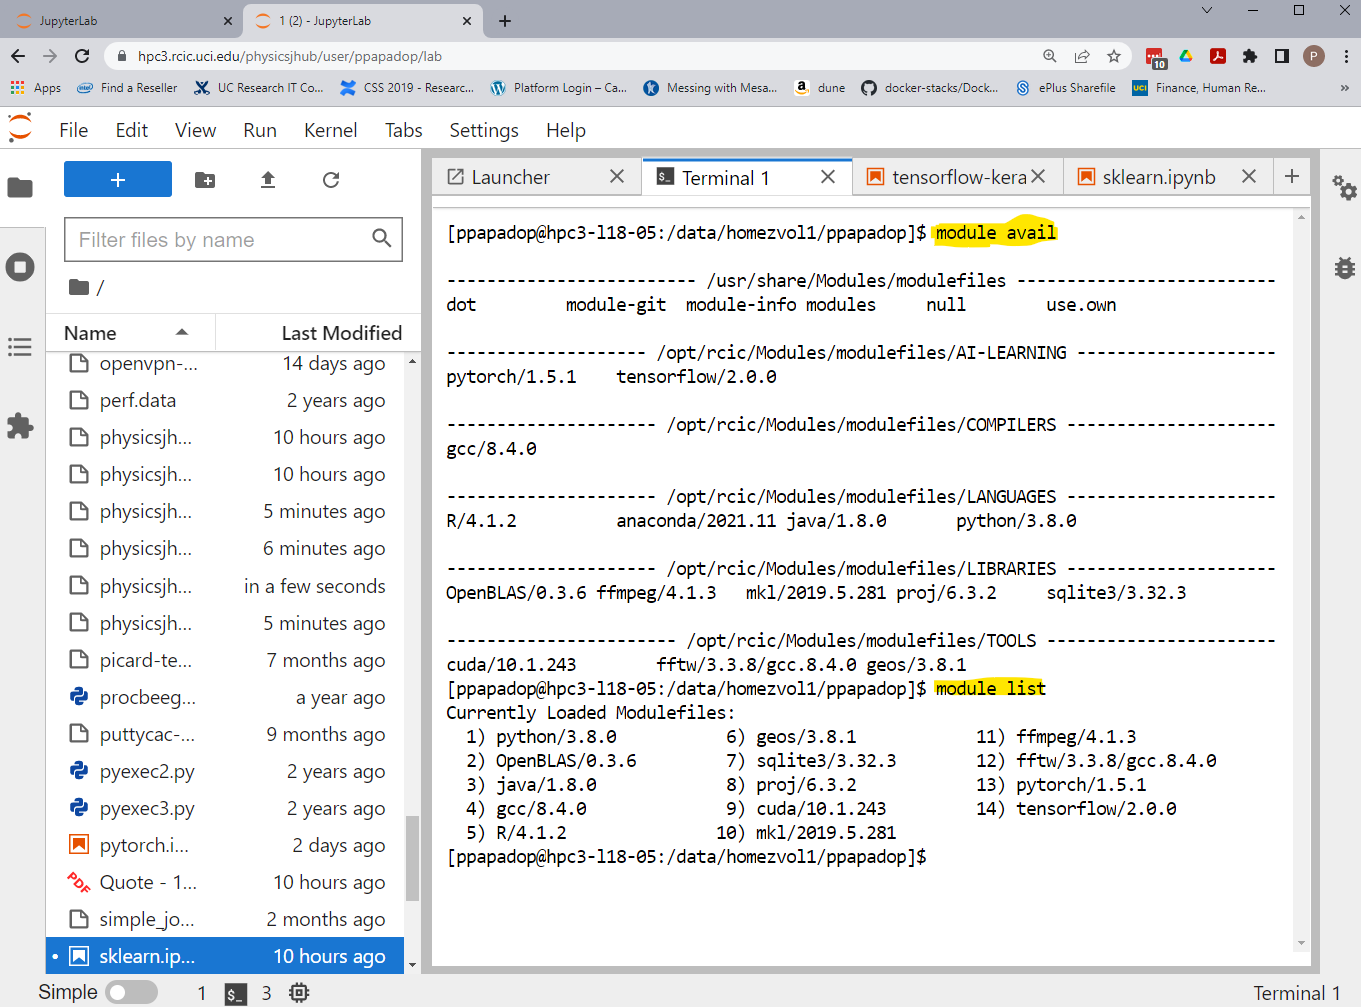The width and height of the screenshot is (1361, 1007).
Task: Open the Apps bookmark
Action: (36, 88)
